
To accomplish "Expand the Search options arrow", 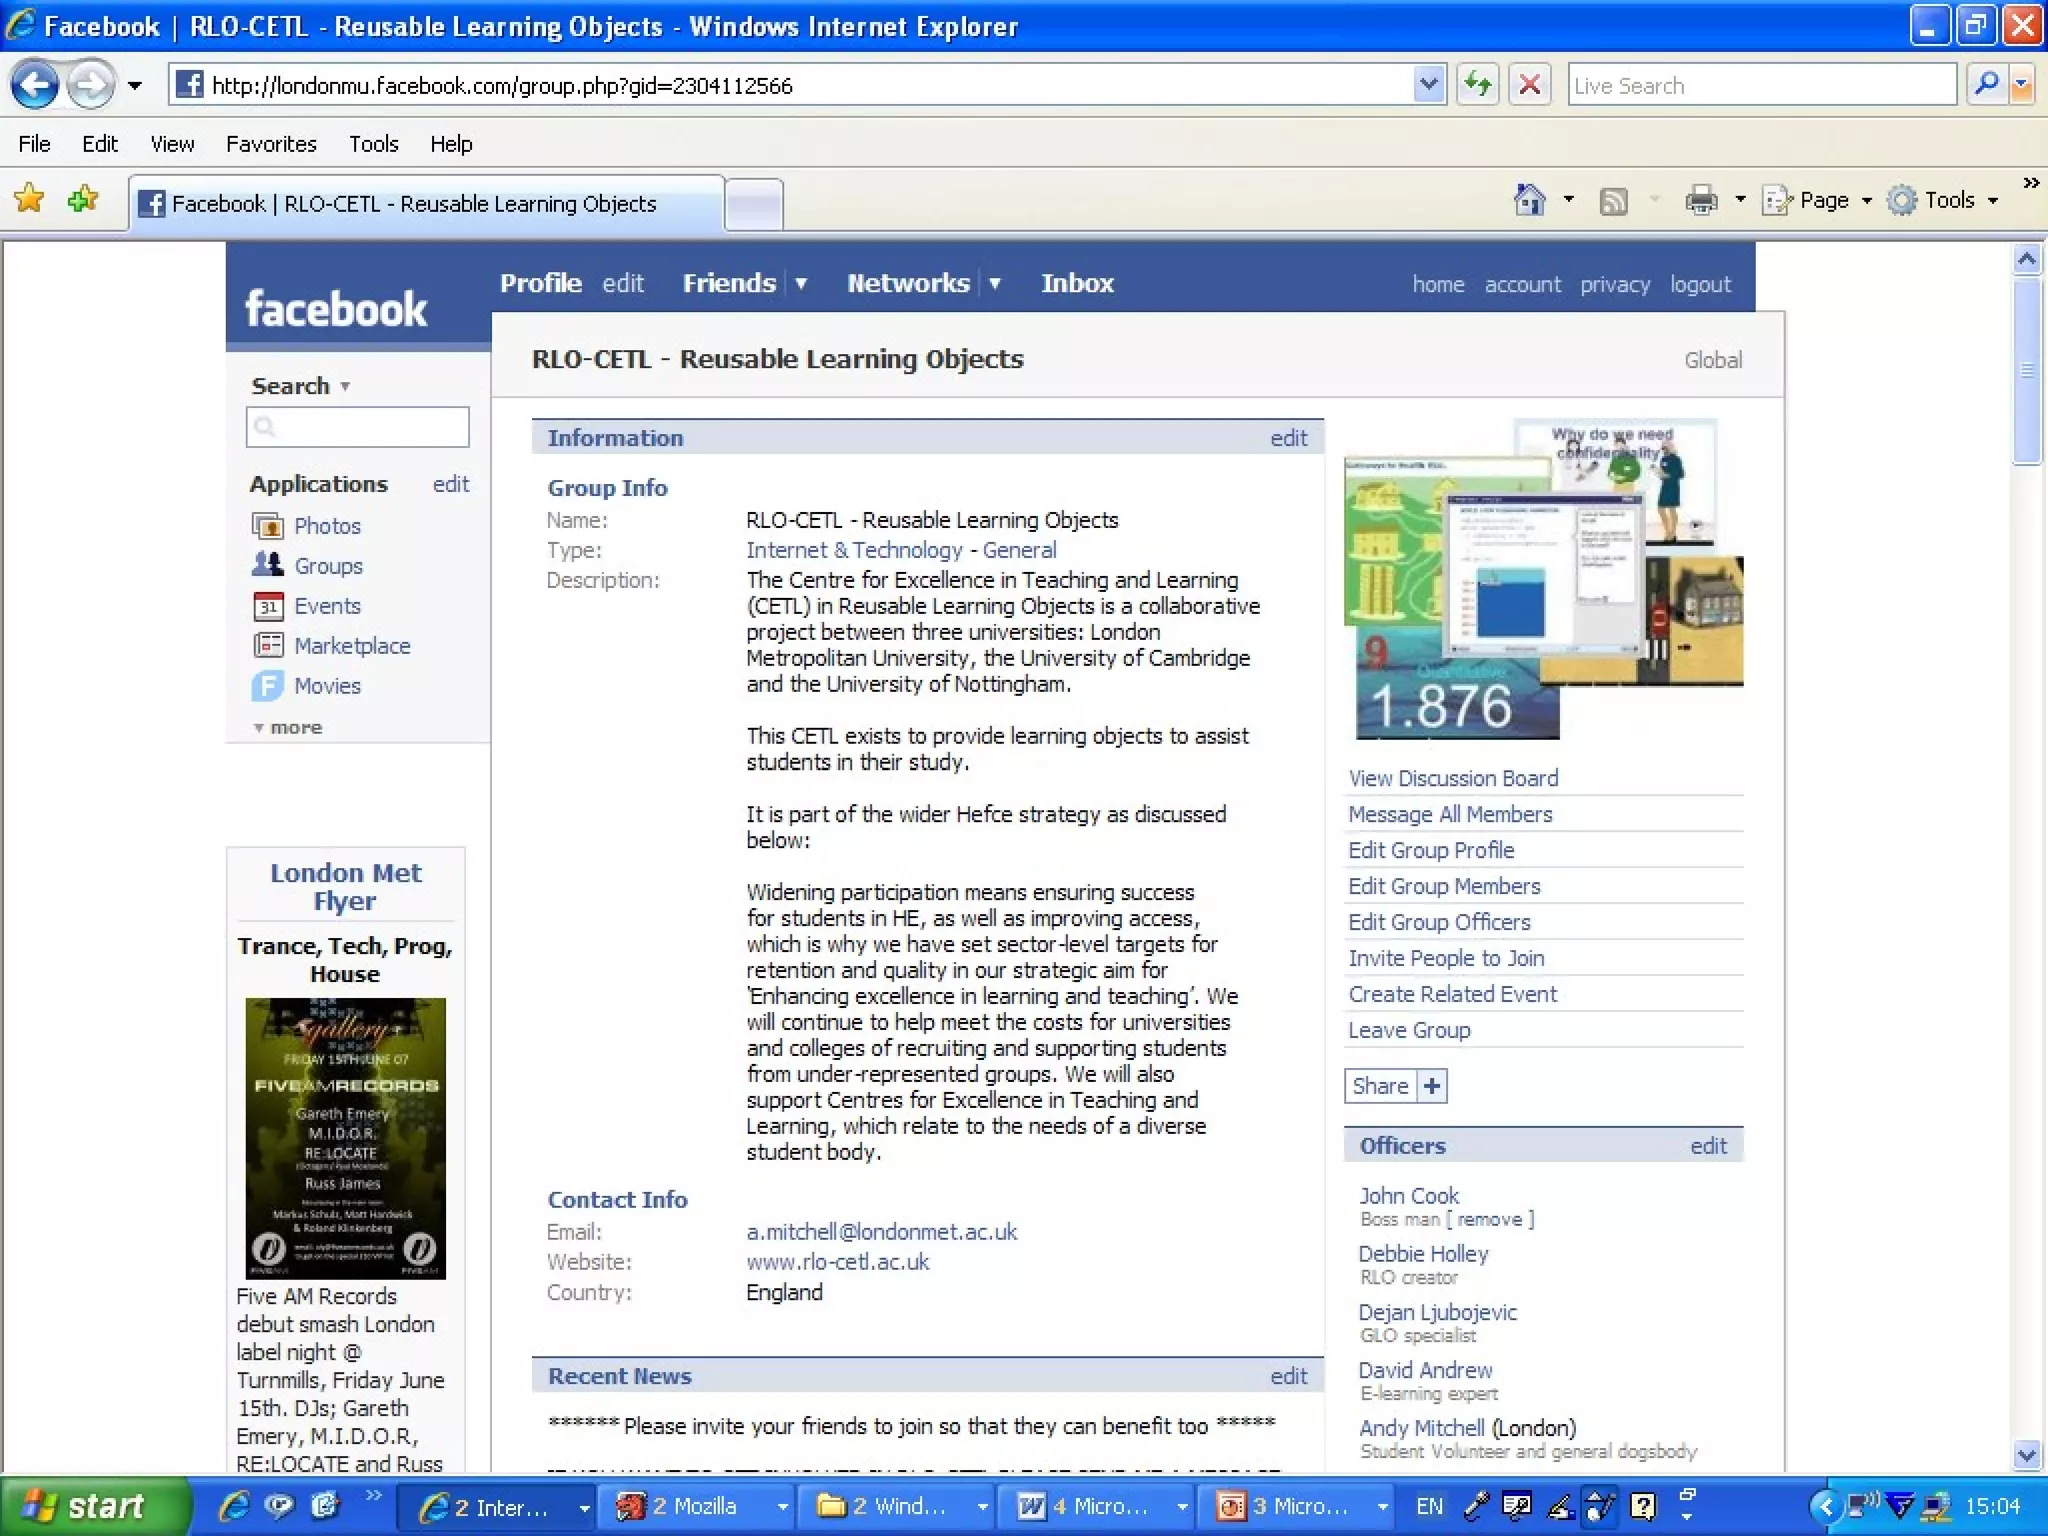I will (x=345, y=386).
